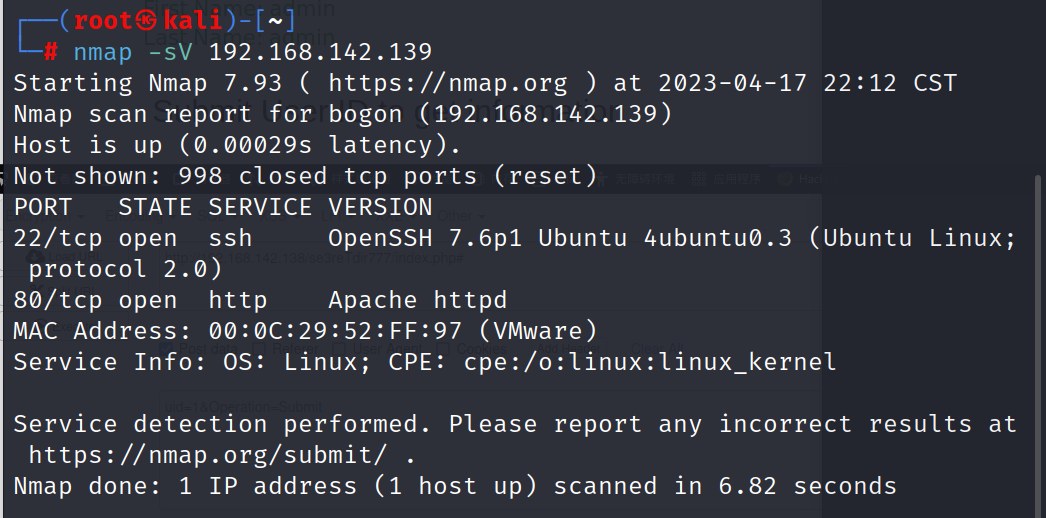Click the VERSION column header

click(380, 207)
